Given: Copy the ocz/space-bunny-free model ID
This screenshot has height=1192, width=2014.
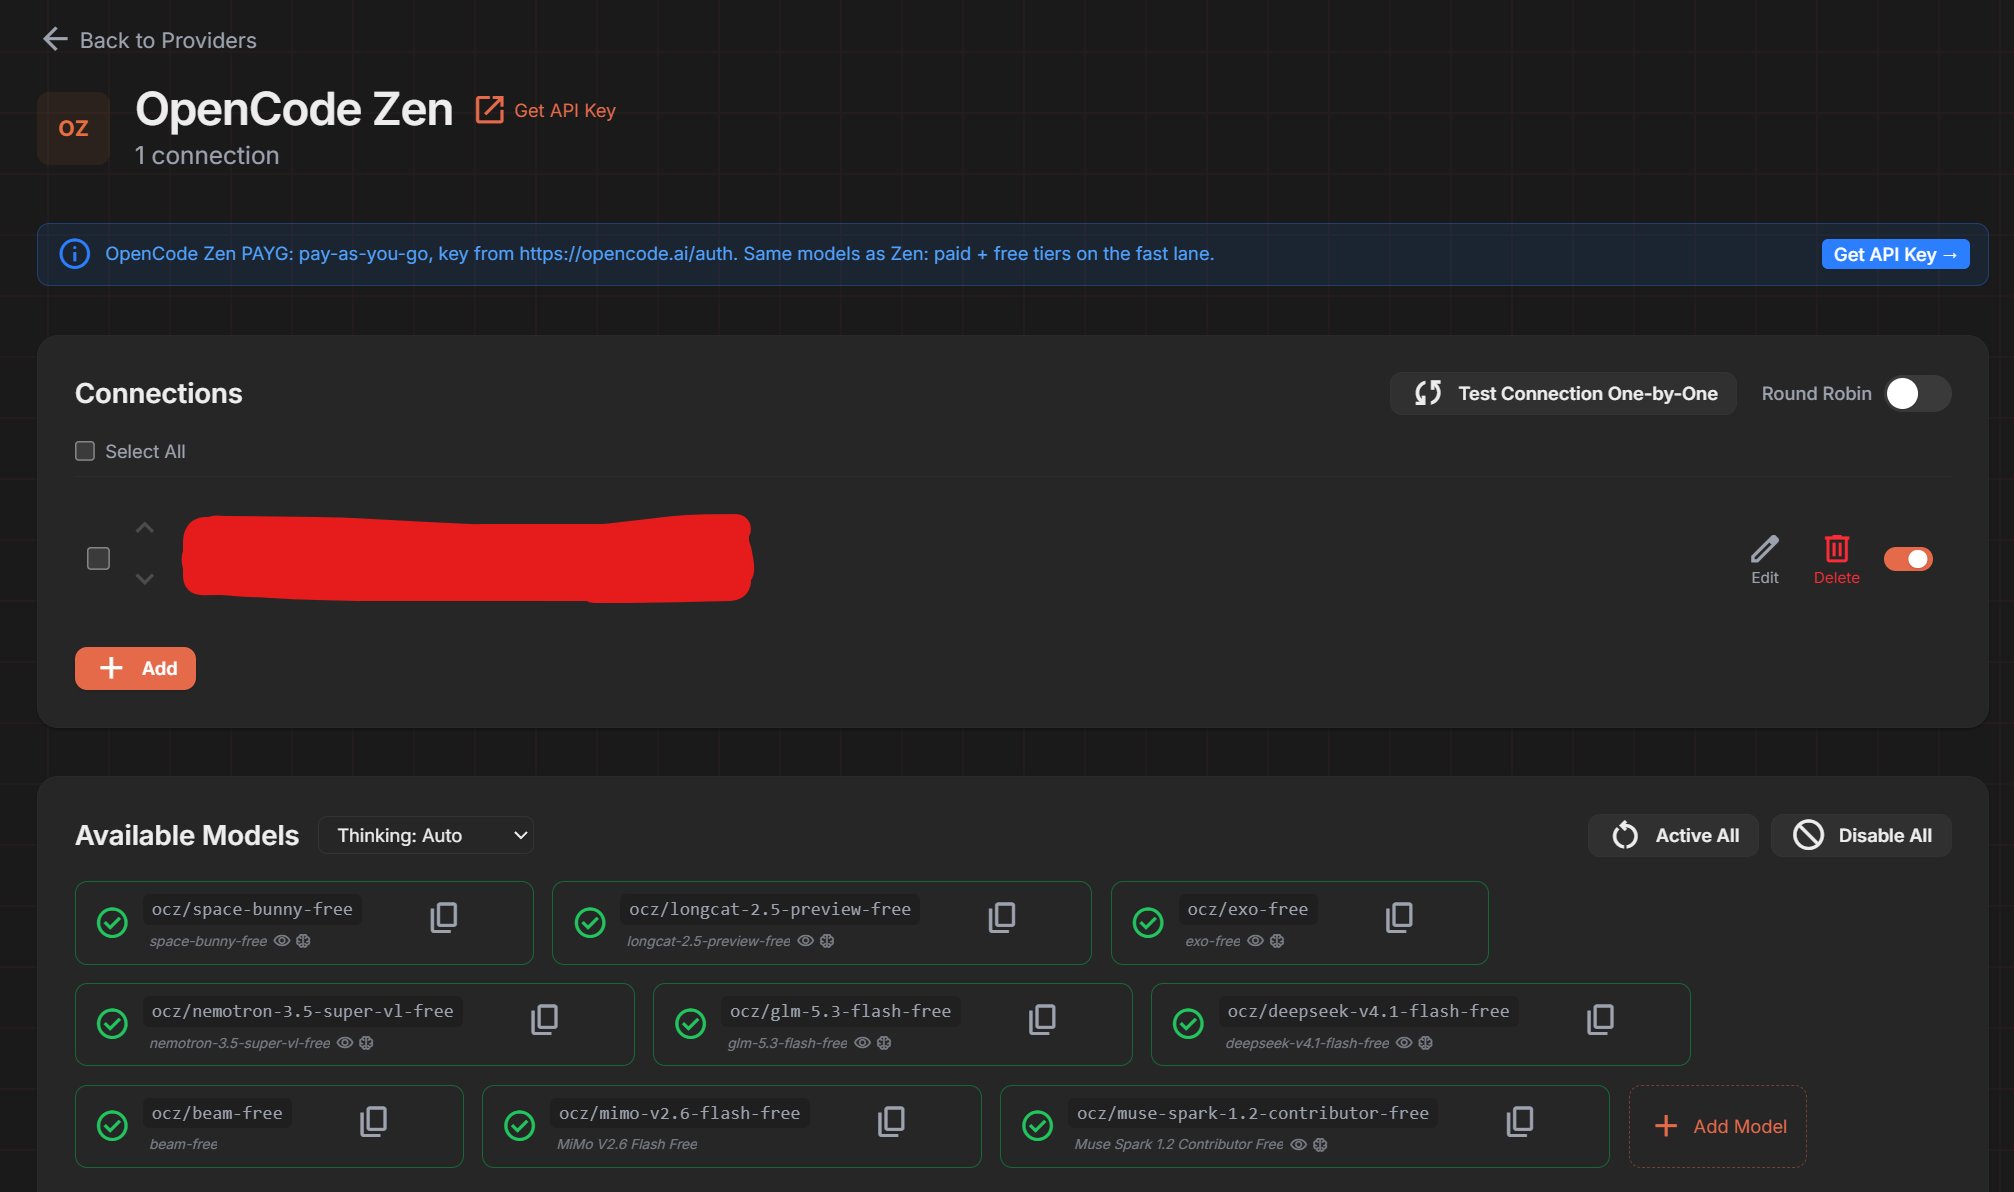Looking at the screenshot, I should [x=444, y=917].
